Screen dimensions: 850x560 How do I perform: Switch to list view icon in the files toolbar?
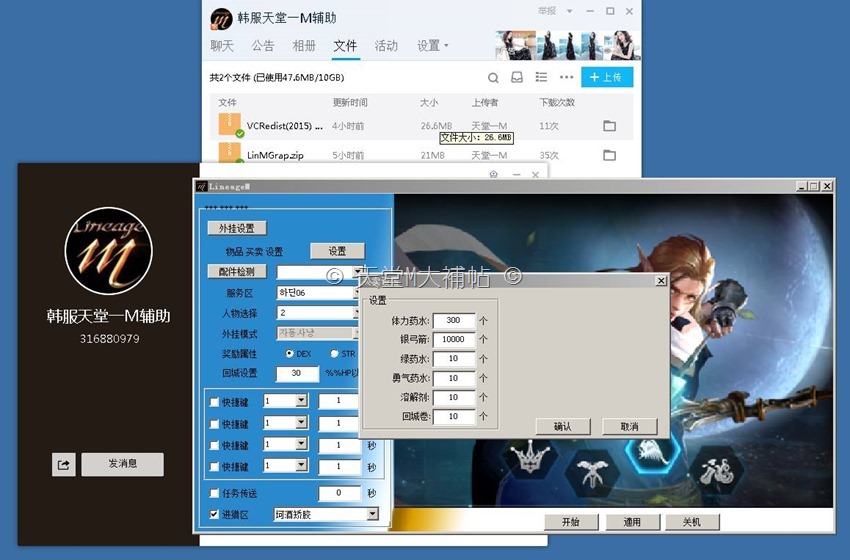tap(541, 78)
